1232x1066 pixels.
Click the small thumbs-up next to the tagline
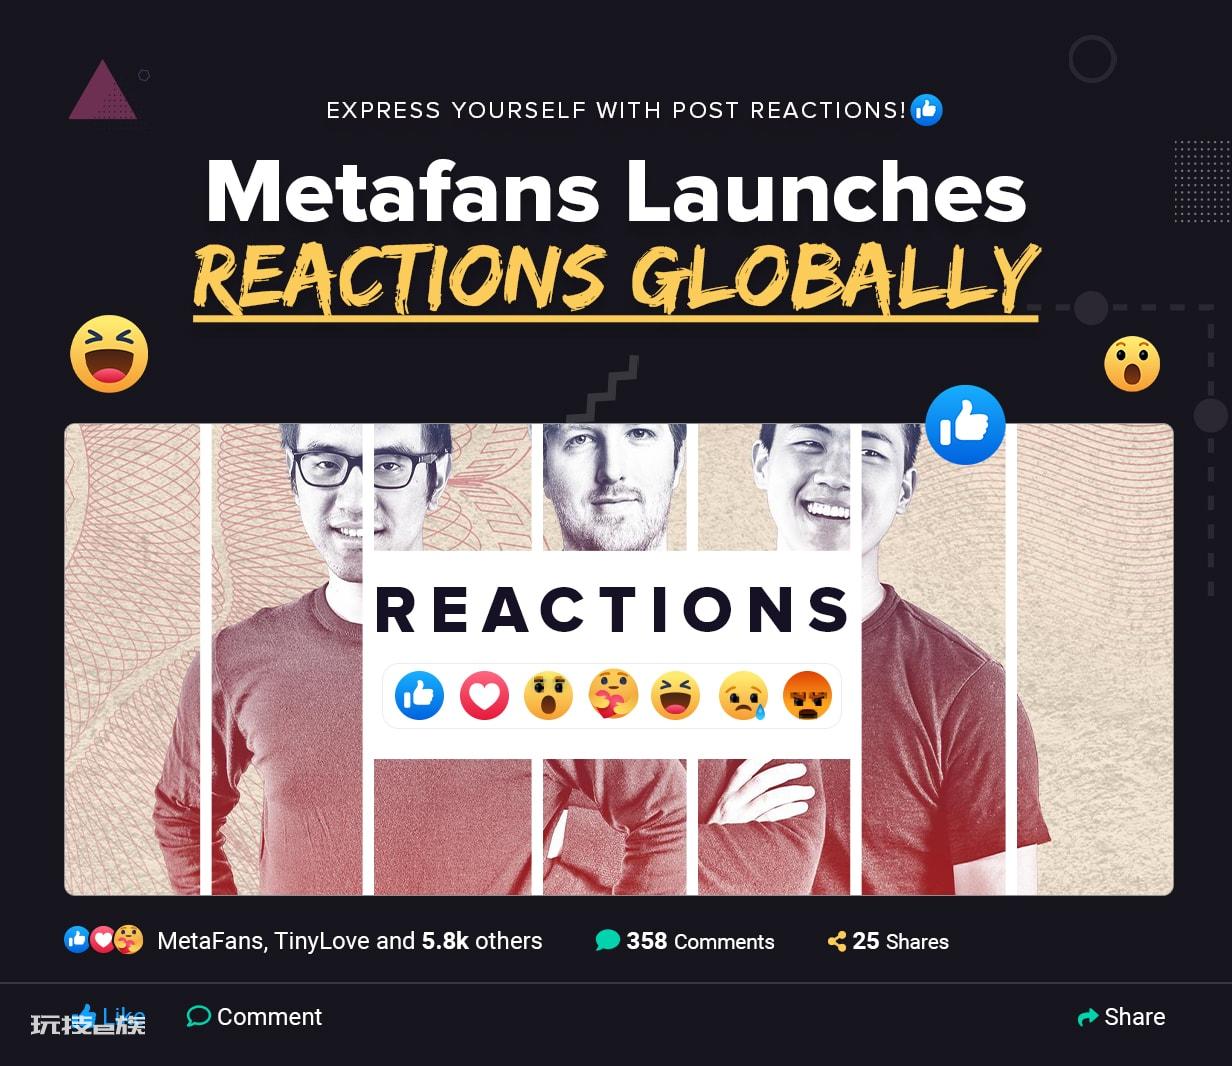point(927,110)
